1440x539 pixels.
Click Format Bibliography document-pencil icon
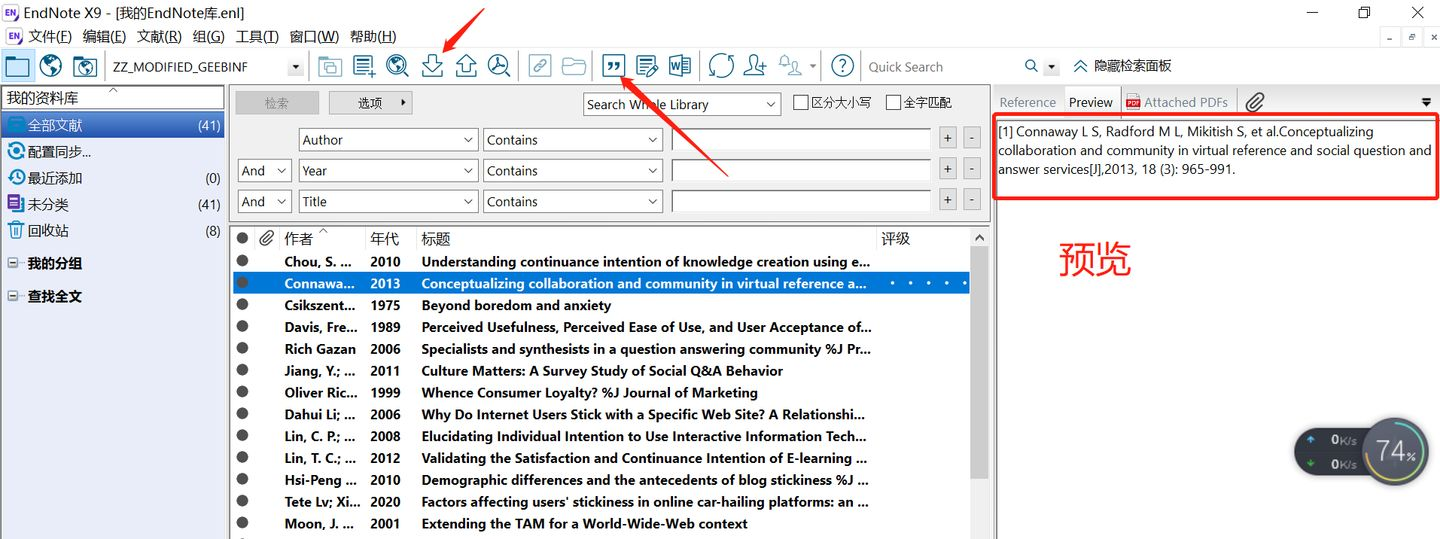click(647, 66)
